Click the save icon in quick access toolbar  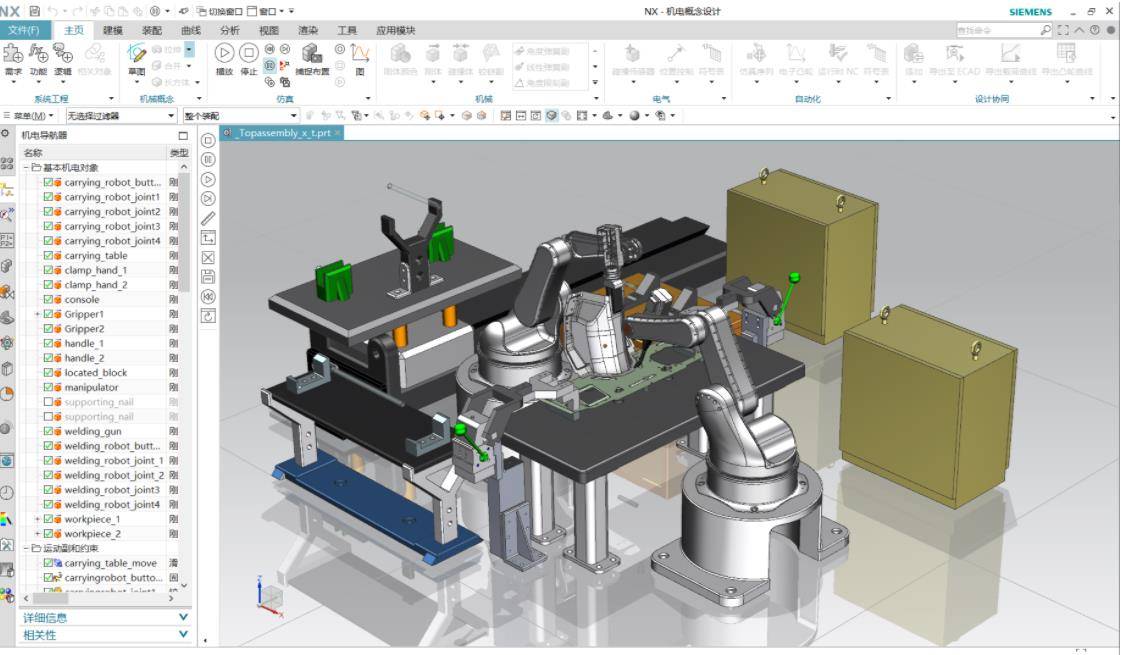(36, 11)
